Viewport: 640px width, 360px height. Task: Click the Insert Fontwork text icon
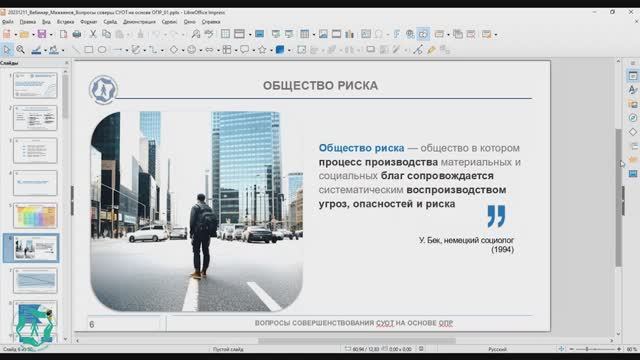(x=397, y=34)
